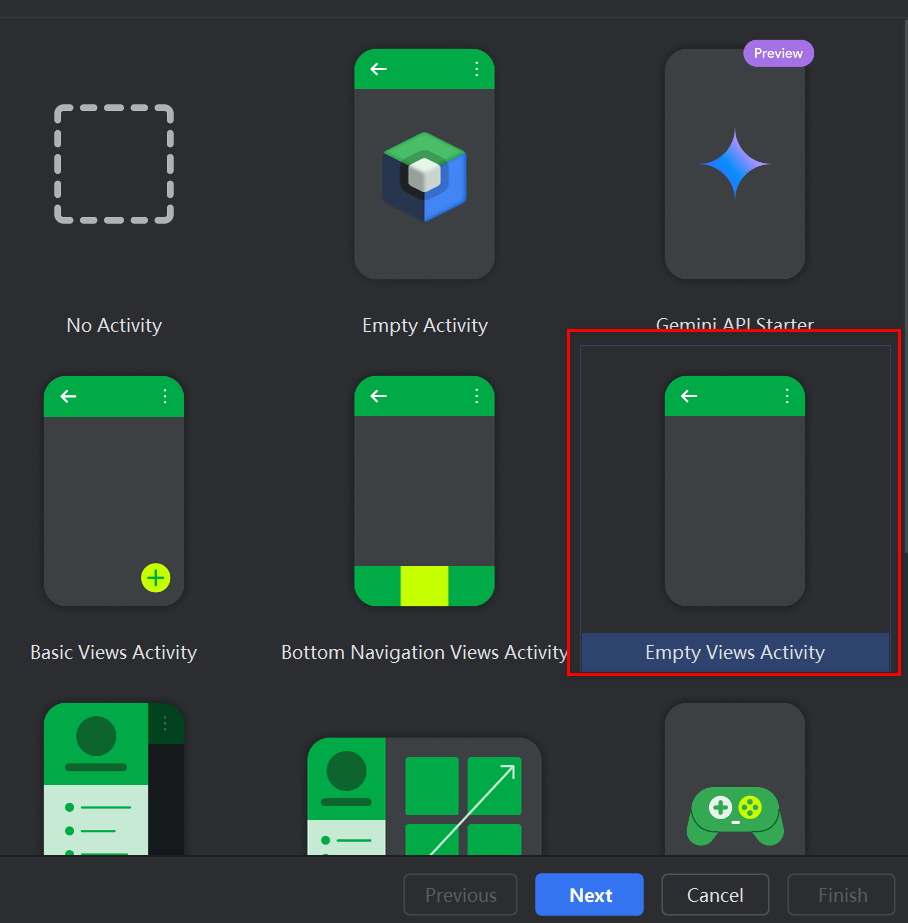Click the yellow highlighted bottom navigation tab
This screenshot has height=923, width=908.
click(x=424, y=586)
